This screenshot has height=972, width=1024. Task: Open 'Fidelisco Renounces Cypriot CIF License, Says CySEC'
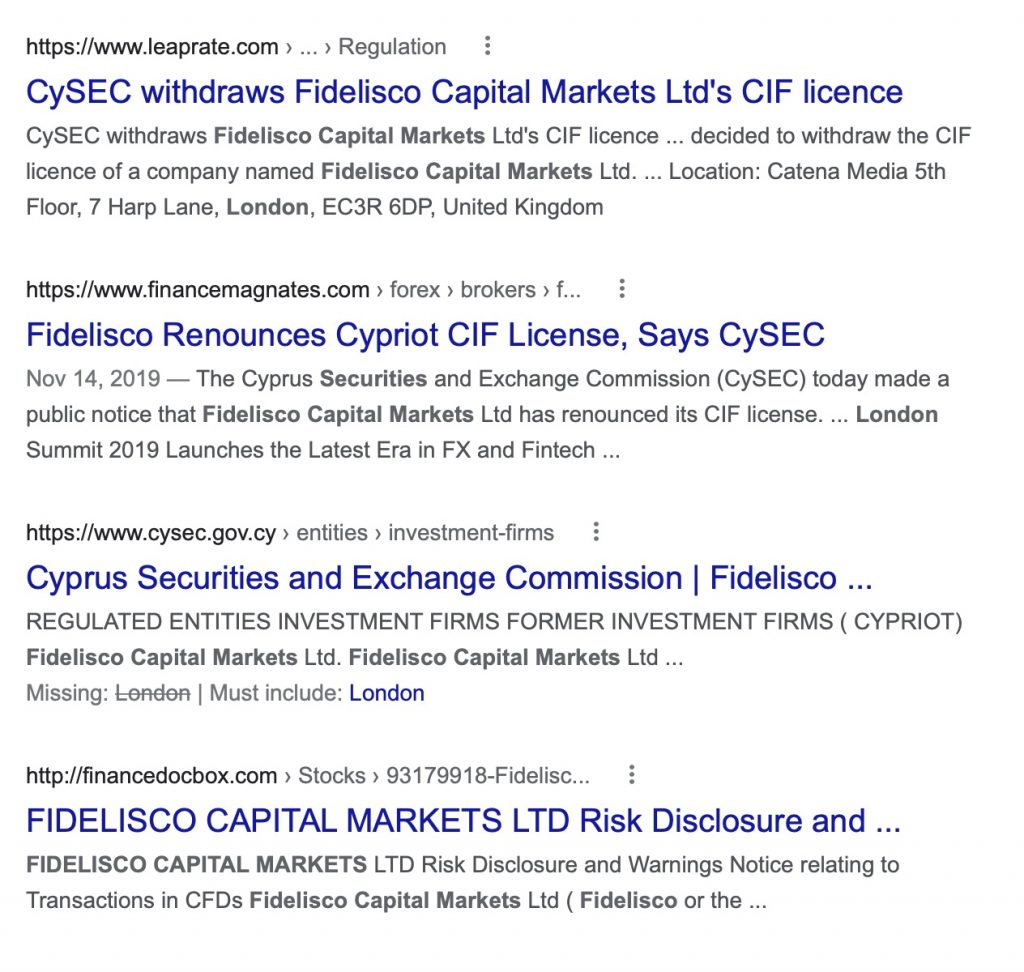[425, 335]
